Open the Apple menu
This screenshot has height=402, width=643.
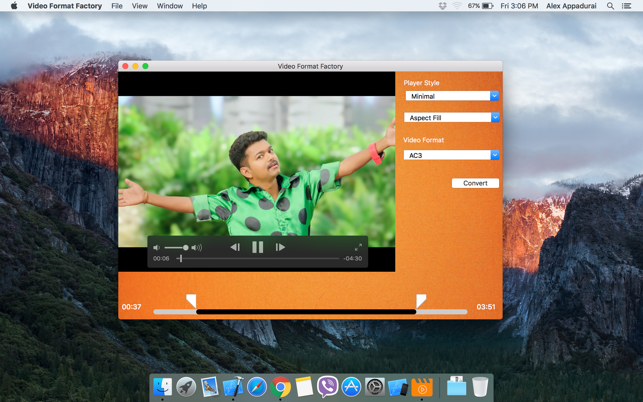14,6
